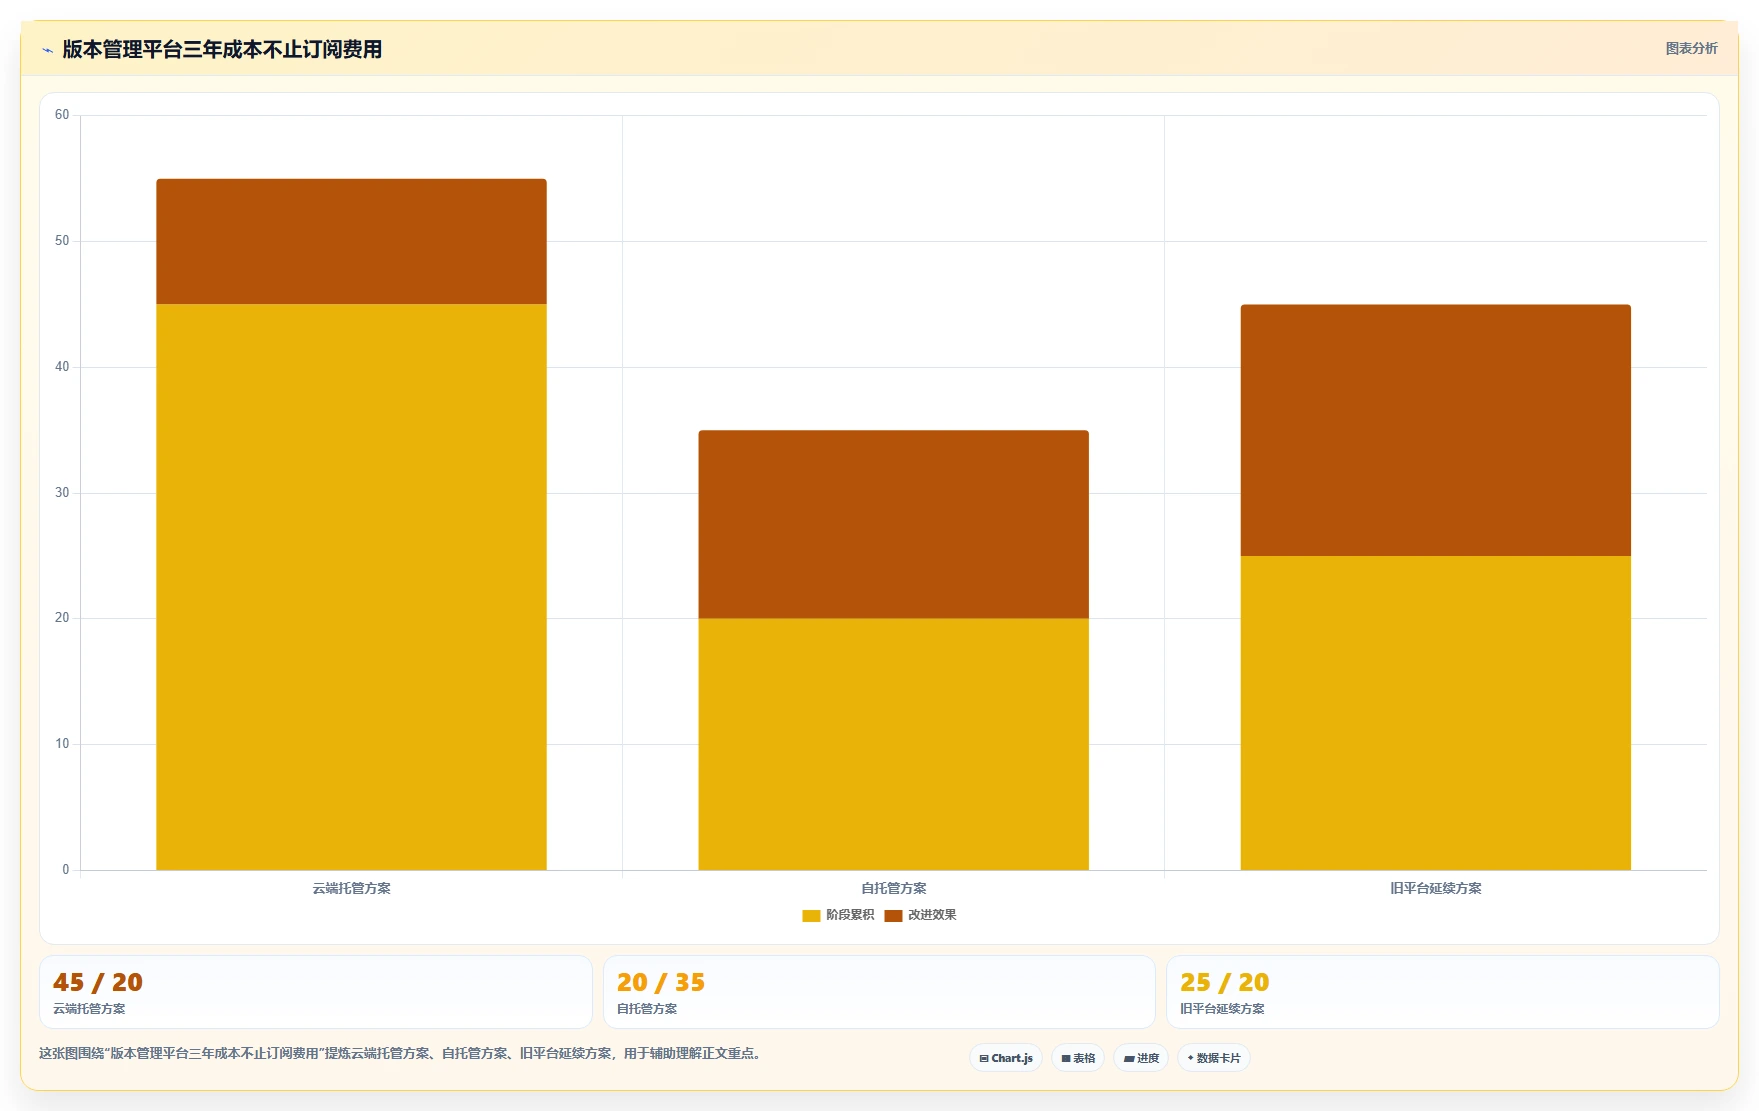Click the 云端托管方案 x-axis label
Screen dimensions: 1759x1111
[x=351, y=888]
